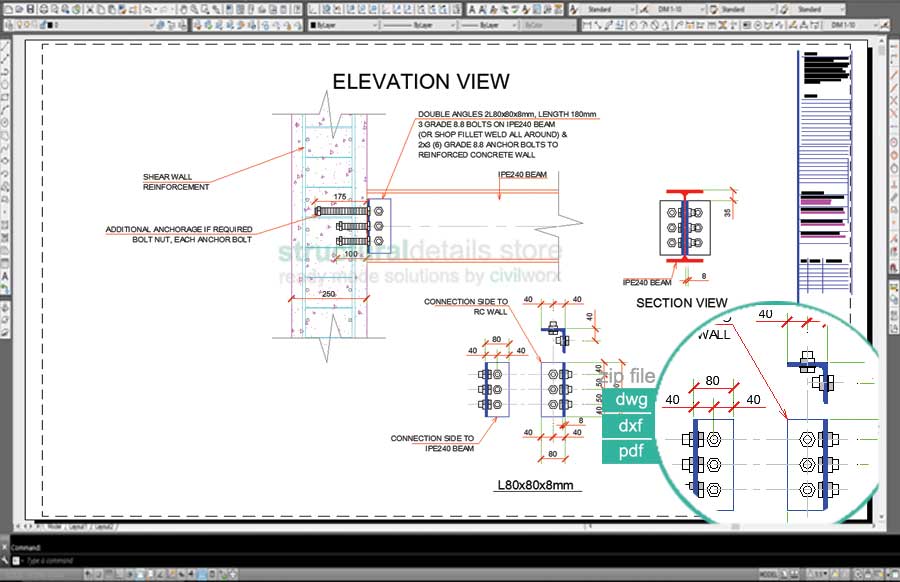This screenshot has width=900, height=582.
Task: Click the Save icon in top toolbar
Action: tap(30, 9)
